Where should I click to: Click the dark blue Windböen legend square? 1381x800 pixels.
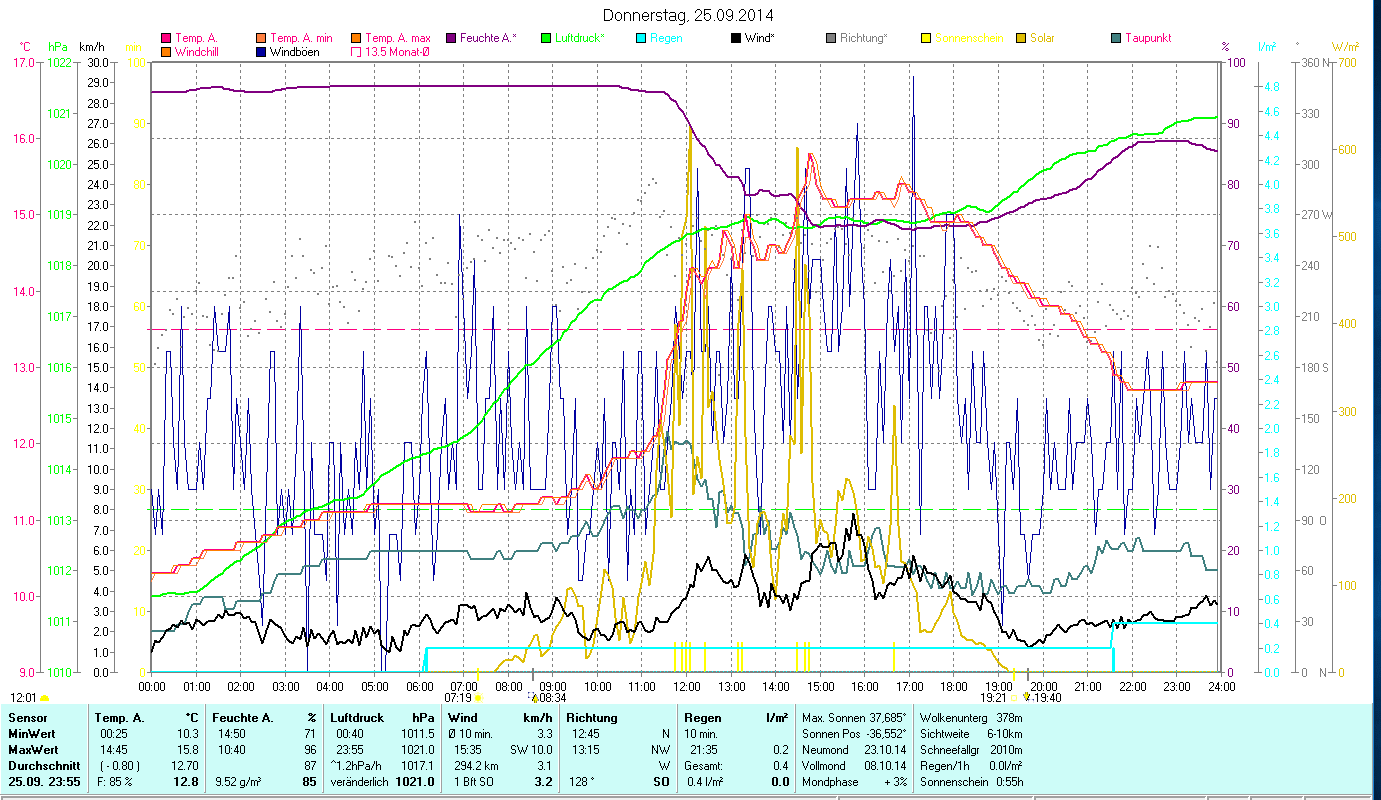coord(261,51)
